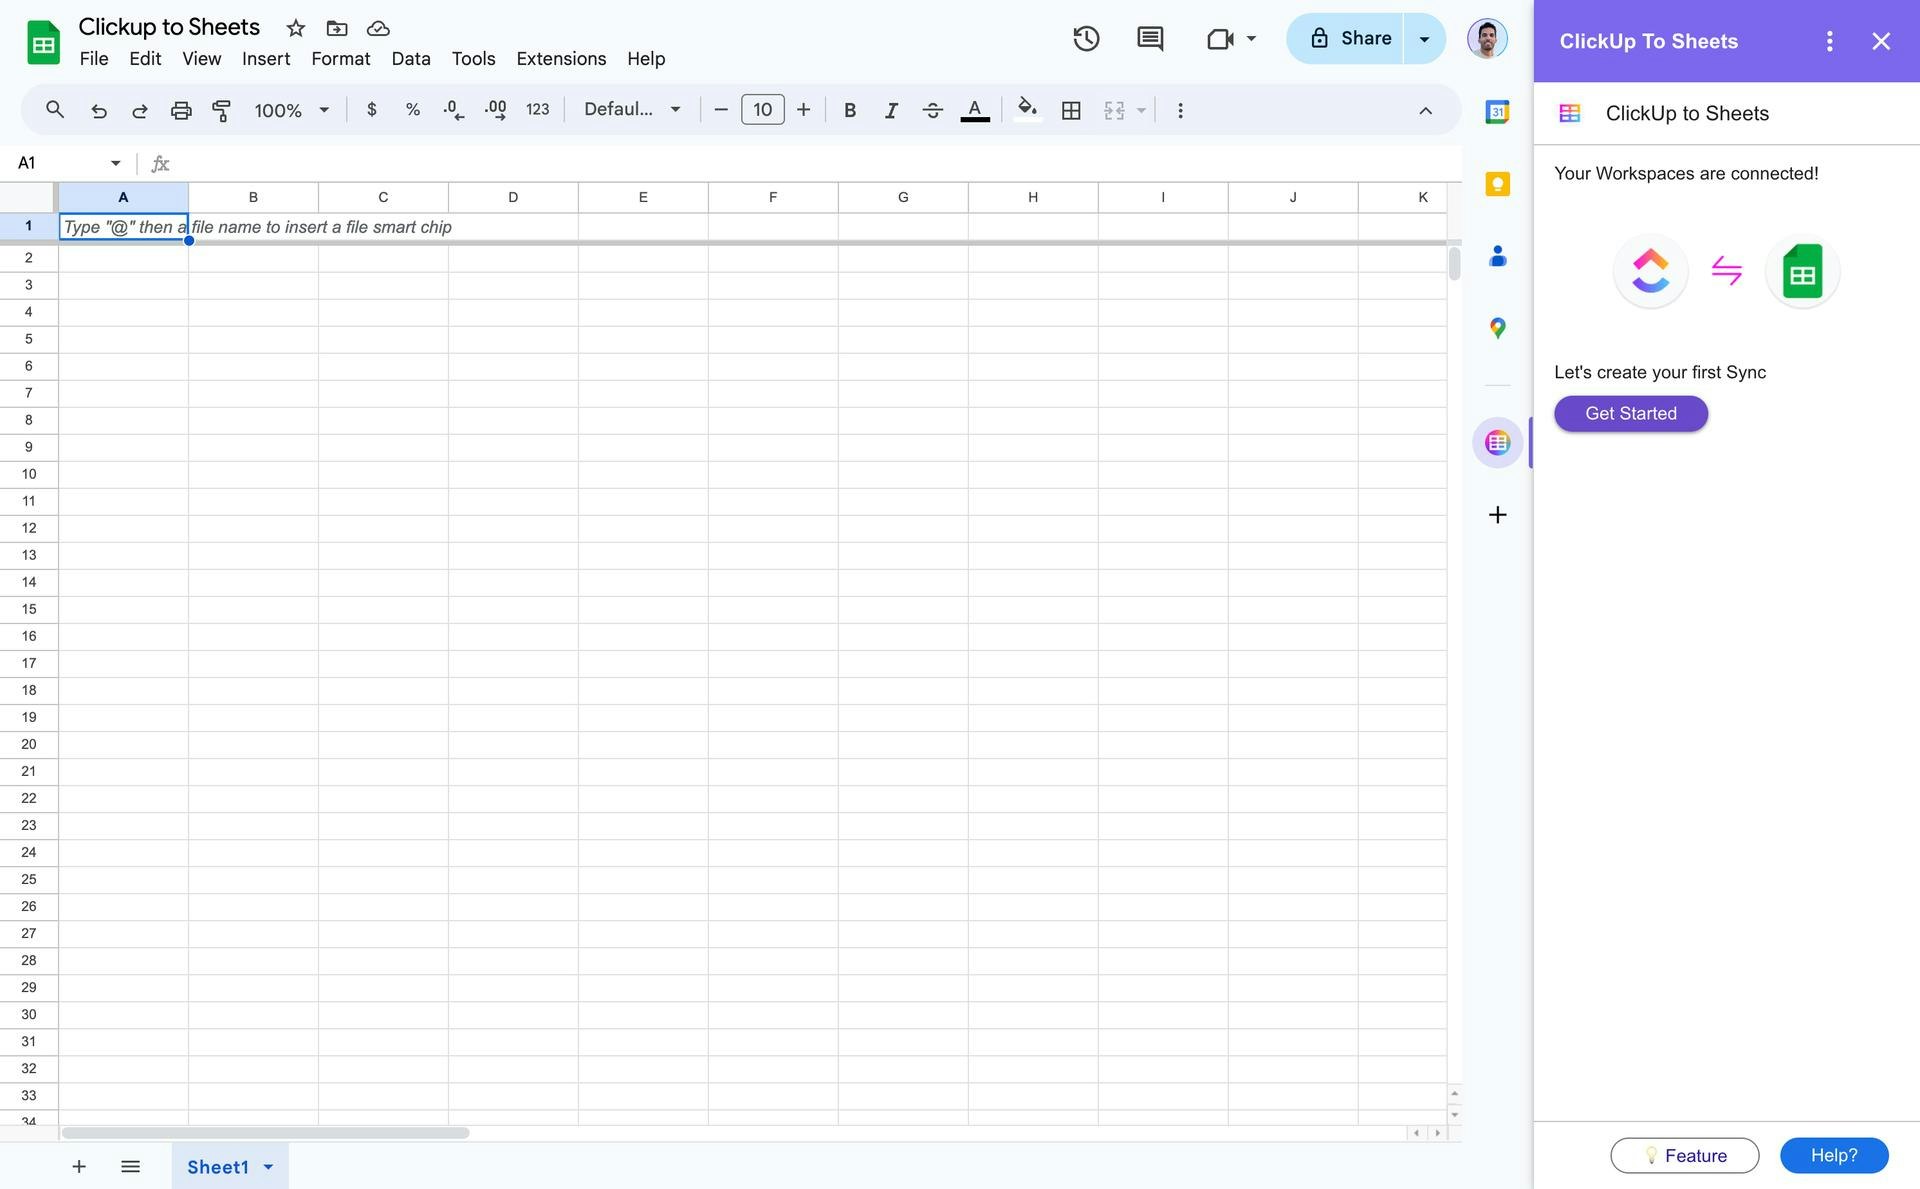1920x1189 pixels.
Task: Select the Paint format roller icon
Action: pyautogui.click(x=222, y=110)
